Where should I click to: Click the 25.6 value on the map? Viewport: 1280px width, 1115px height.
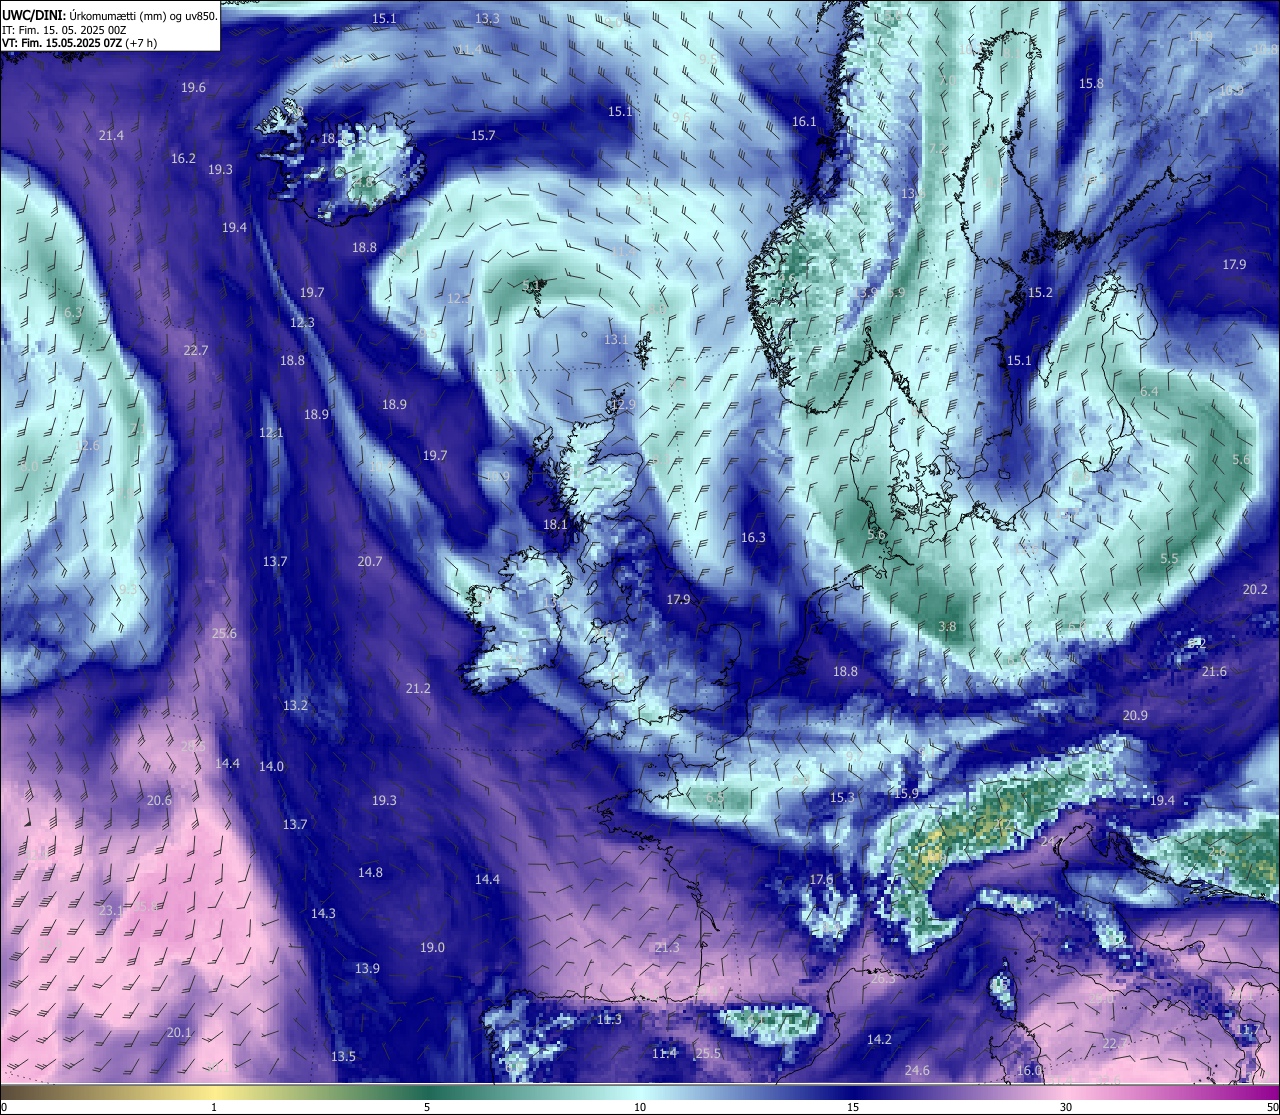224,634
